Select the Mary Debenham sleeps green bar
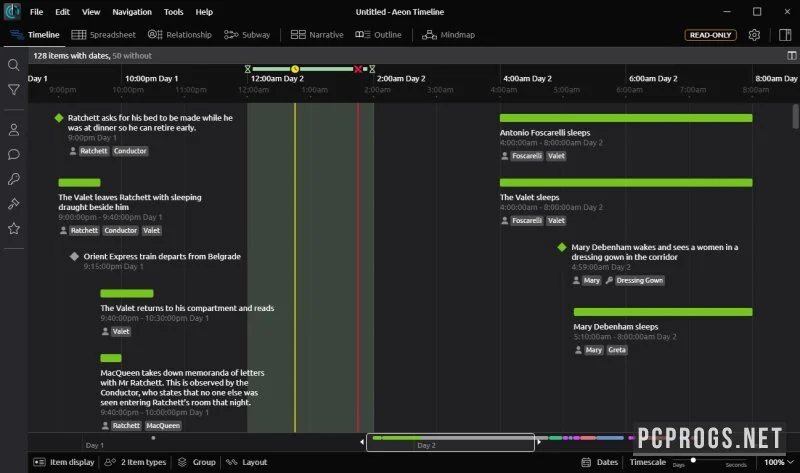Viewport: 800px width, 473px height. coord(663,312)
